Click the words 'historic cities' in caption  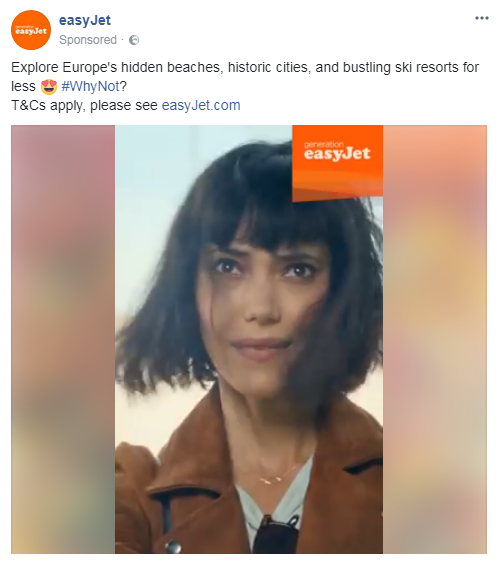[268, 68]
